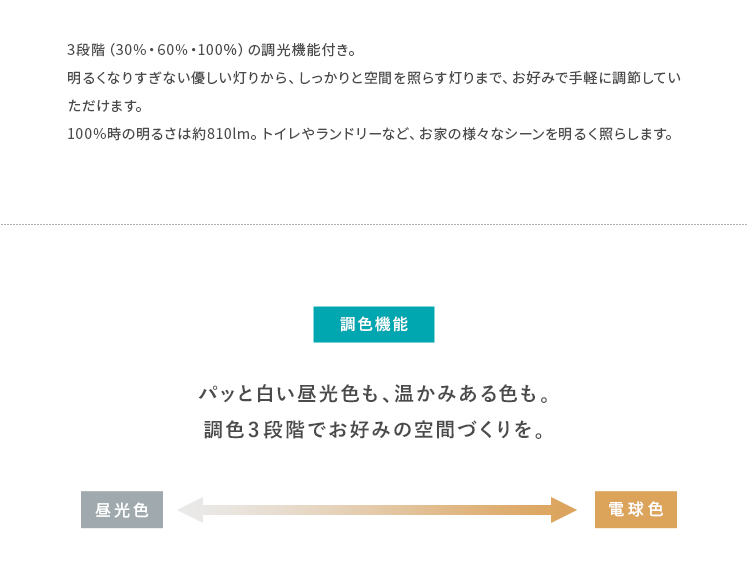Click the middle of the color gradient bar
Viewport: 748px width, 561px height.
(x=377, y=510)
